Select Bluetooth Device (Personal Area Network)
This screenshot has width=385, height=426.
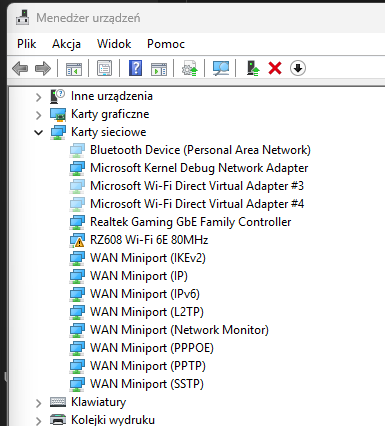click(x=200, y=150)
